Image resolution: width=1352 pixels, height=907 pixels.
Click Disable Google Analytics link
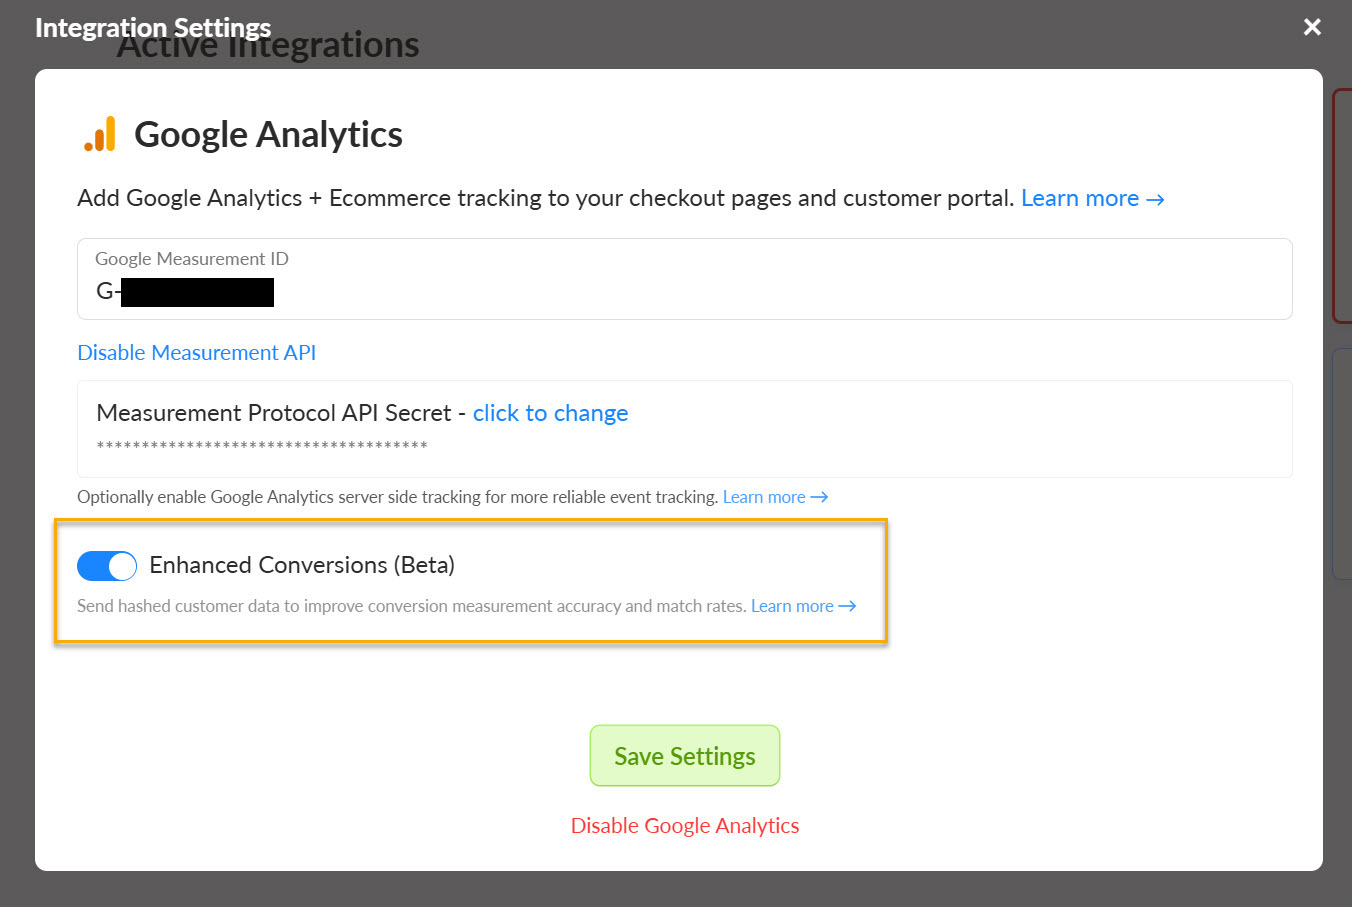(x=684, y=825)
